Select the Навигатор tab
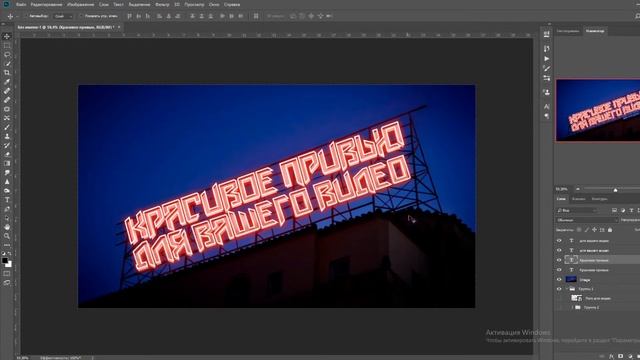Screen dimensions: 640x360 click(595, 31)
